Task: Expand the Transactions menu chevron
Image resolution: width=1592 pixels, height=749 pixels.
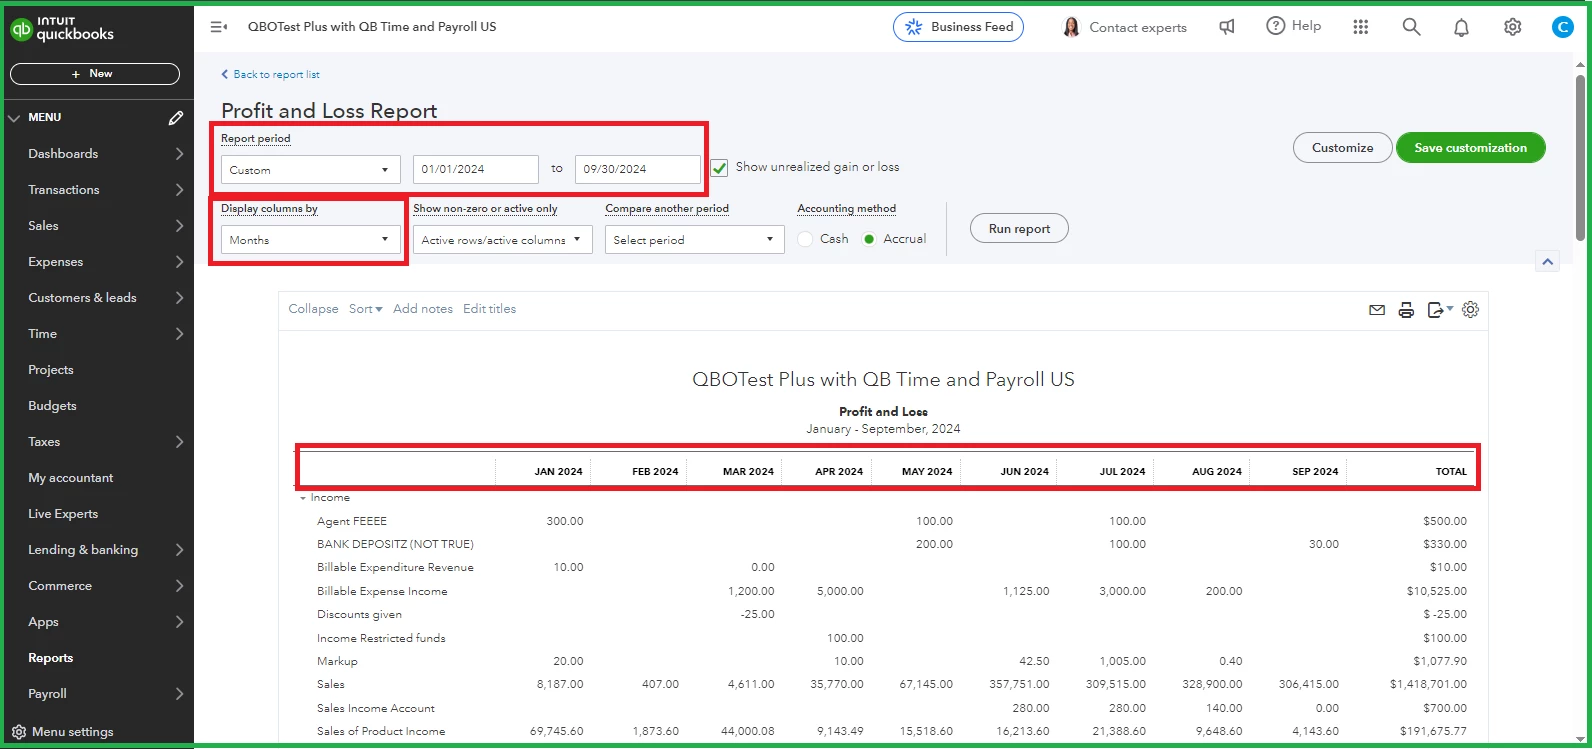Action: point(179,190)
